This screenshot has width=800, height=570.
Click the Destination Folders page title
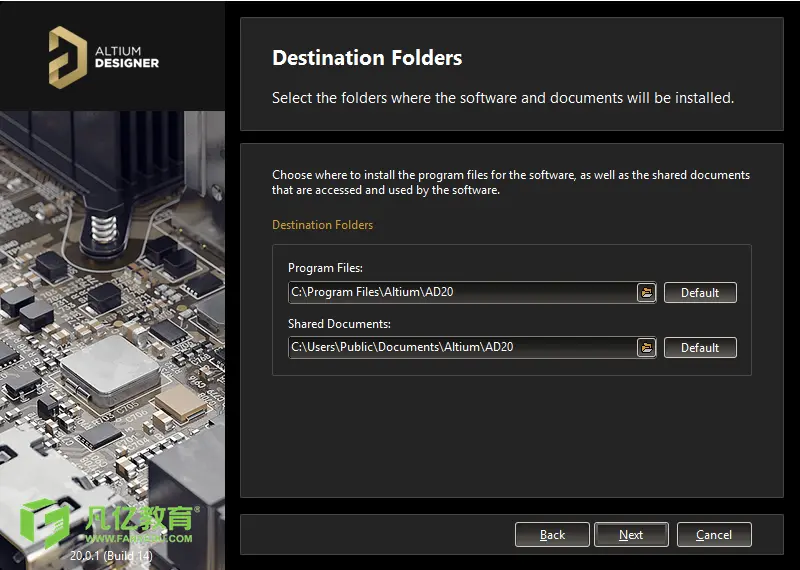click(367, 58)
